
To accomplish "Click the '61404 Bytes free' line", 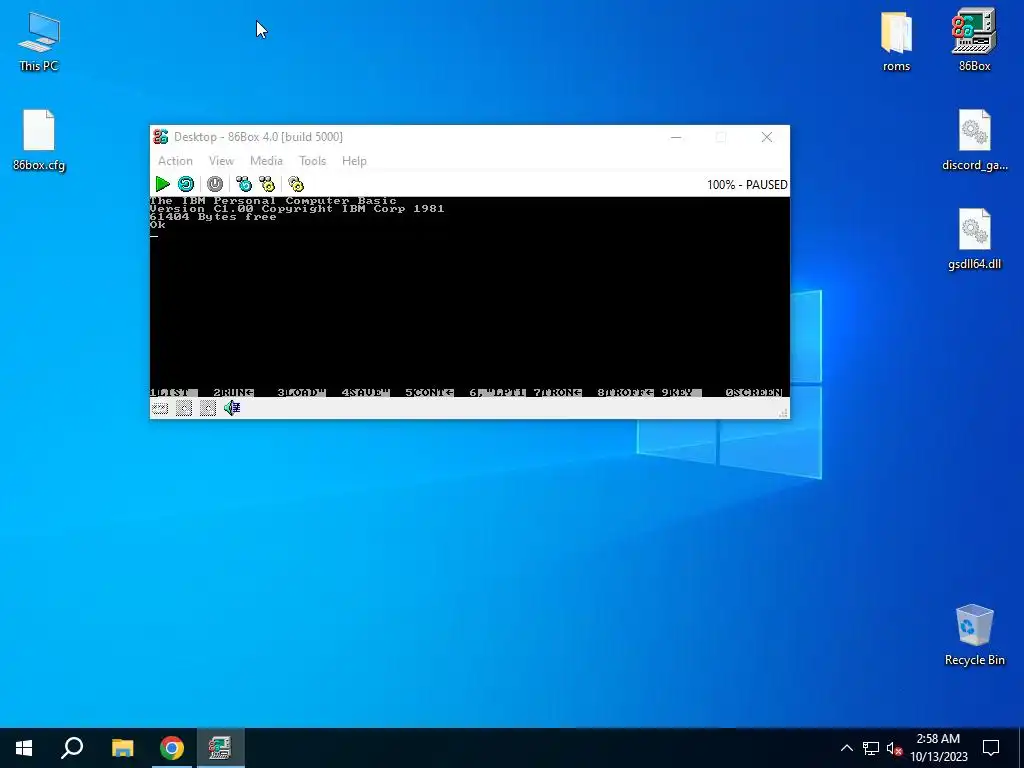I will click(x=213, y=217).
